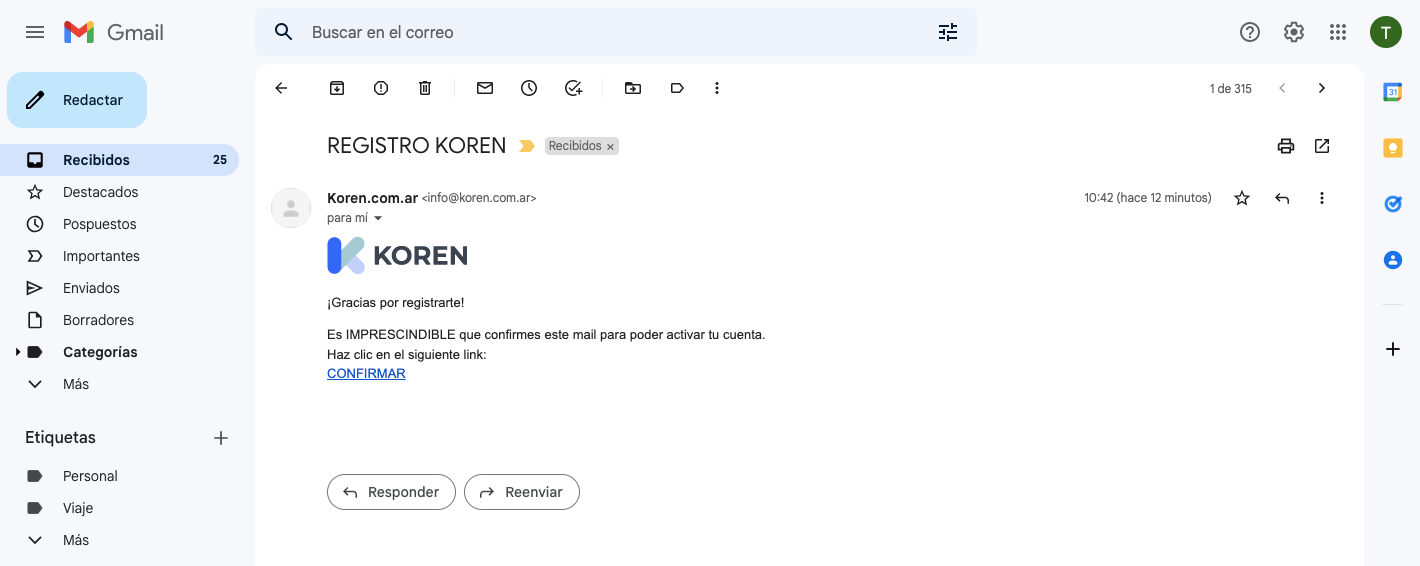This screenshot has height=566, width=1420.
Task: Open email in a new window
Action: (x=1322, y=146)
